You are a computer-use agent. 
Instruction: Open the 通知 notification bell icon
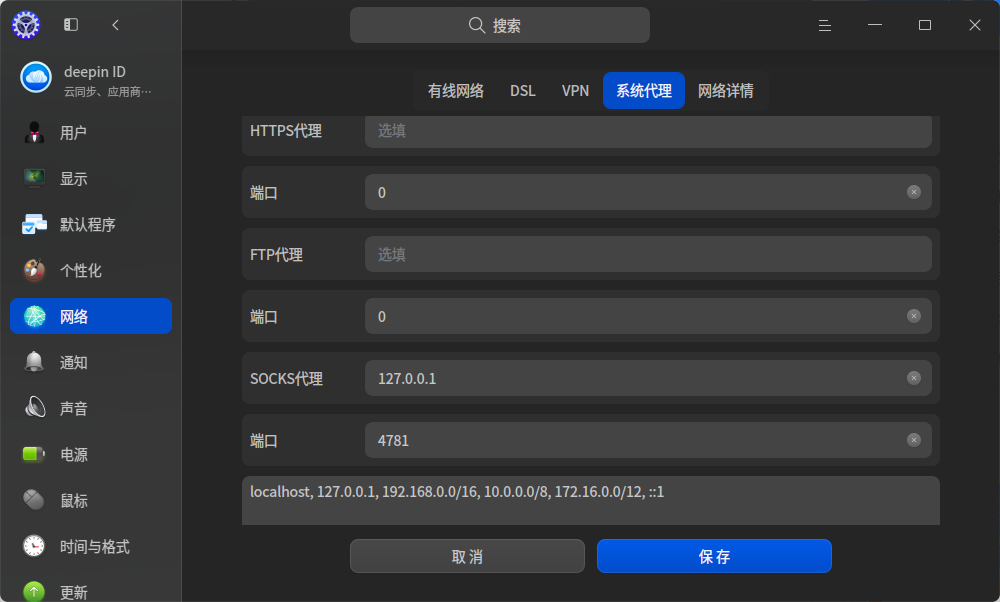34,362
